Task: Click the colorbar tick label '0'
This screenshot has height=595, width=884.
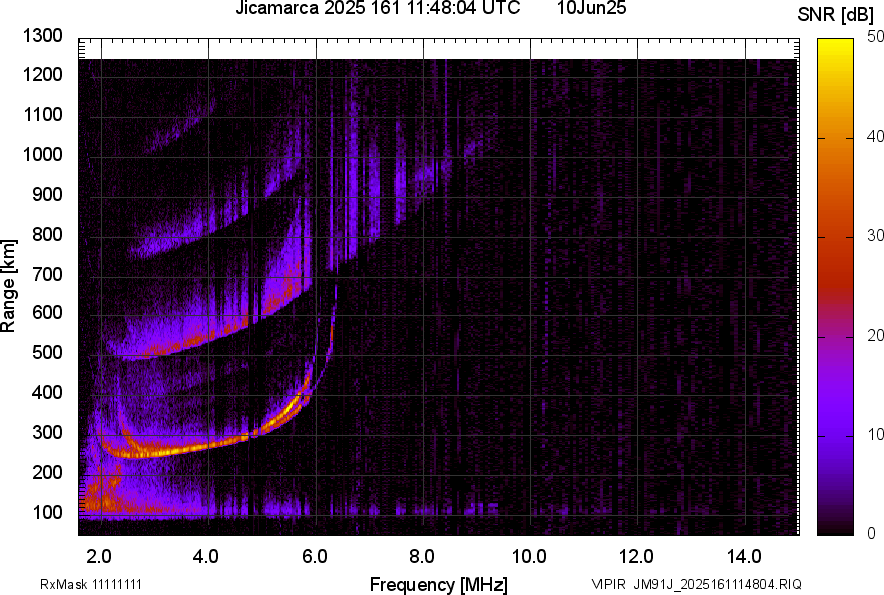Action: pos(872,533)
